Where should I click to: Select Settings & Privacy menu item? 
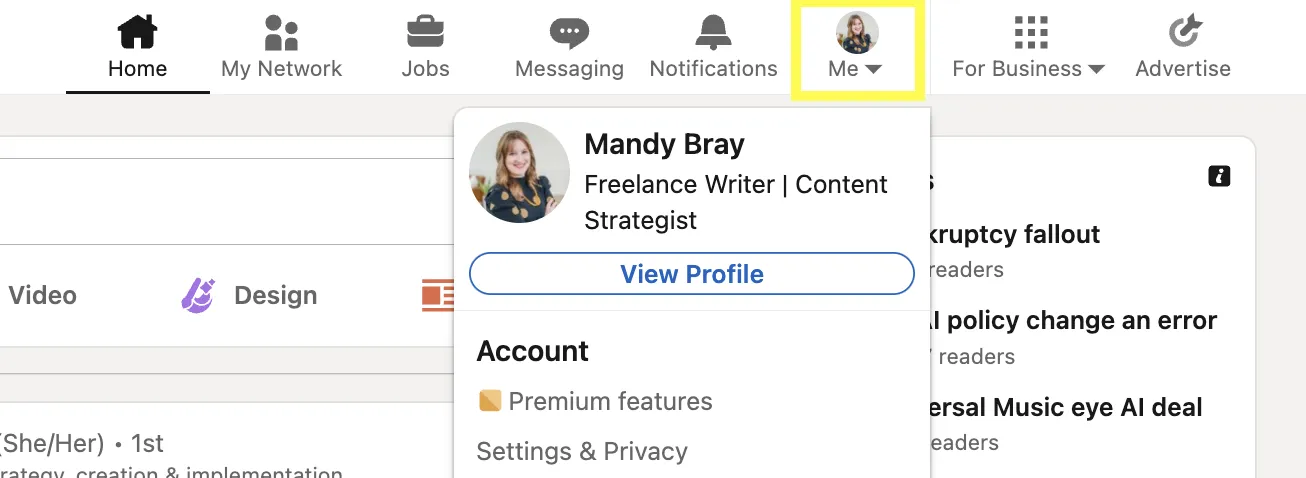pos(582,452)
